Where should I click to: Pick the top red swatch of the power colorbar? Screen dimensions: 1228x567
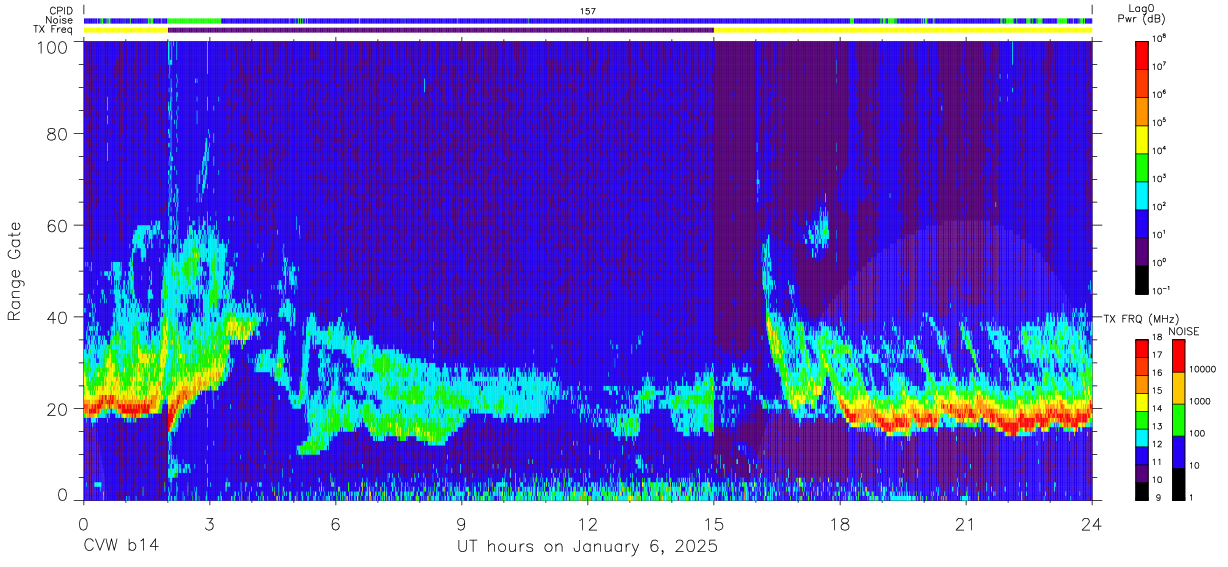tap(1143, 54)
